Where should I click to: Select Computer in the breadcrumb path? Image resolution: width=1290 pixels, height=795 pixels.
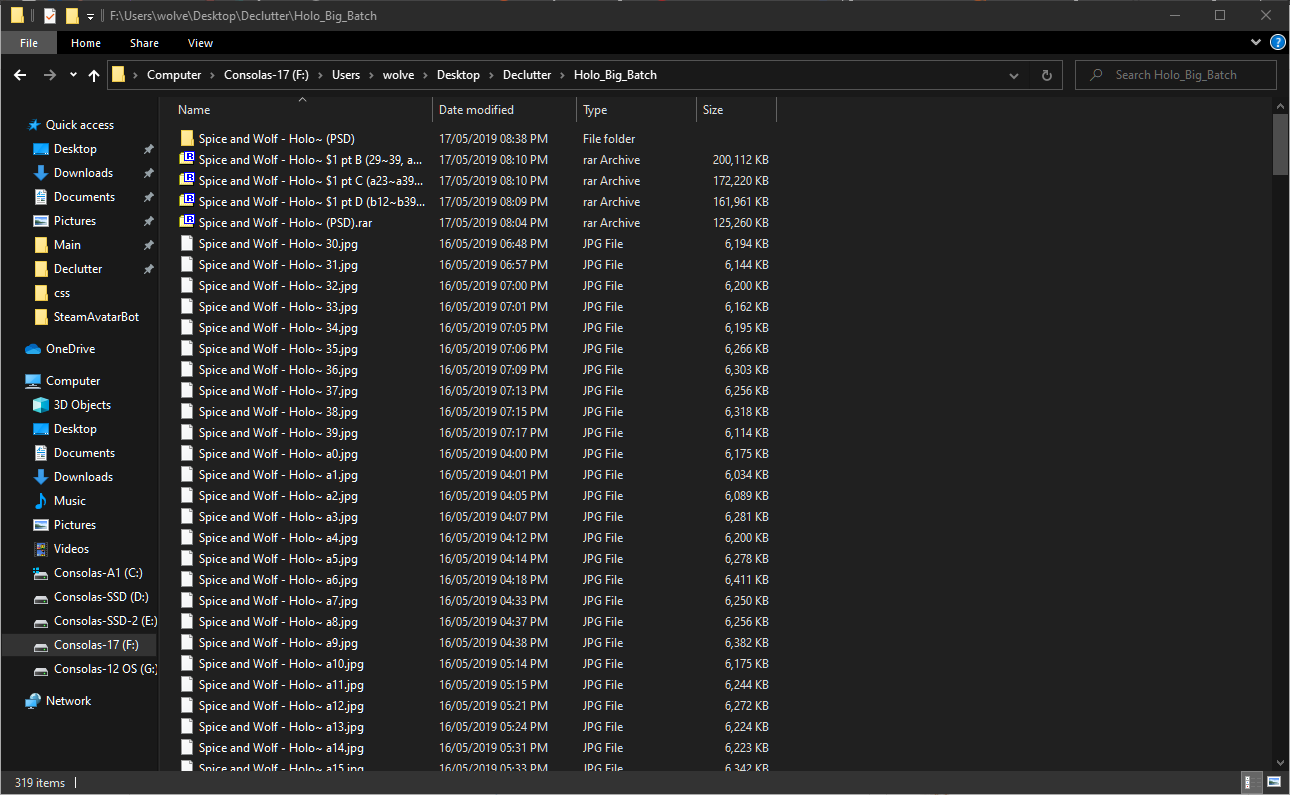(174, 75)
